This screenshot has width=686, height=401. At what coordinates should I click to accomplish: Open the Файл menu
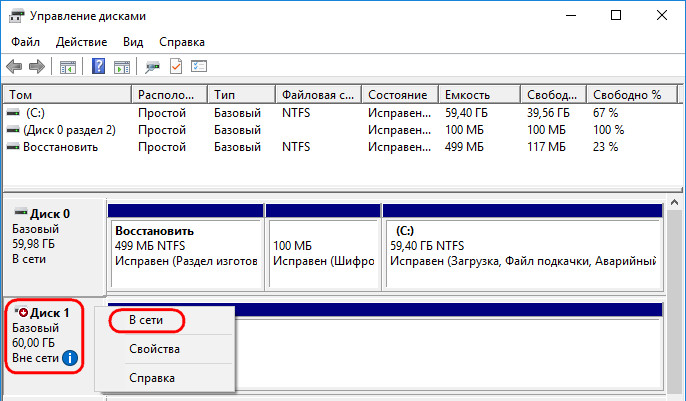tap(25, 42)
